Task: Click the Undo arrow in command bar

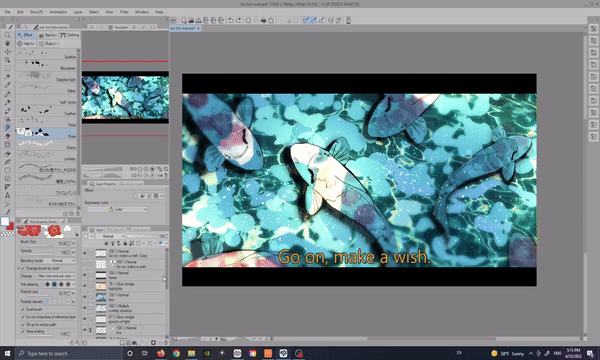Action: pyautogui.click(x=231, y=20)
